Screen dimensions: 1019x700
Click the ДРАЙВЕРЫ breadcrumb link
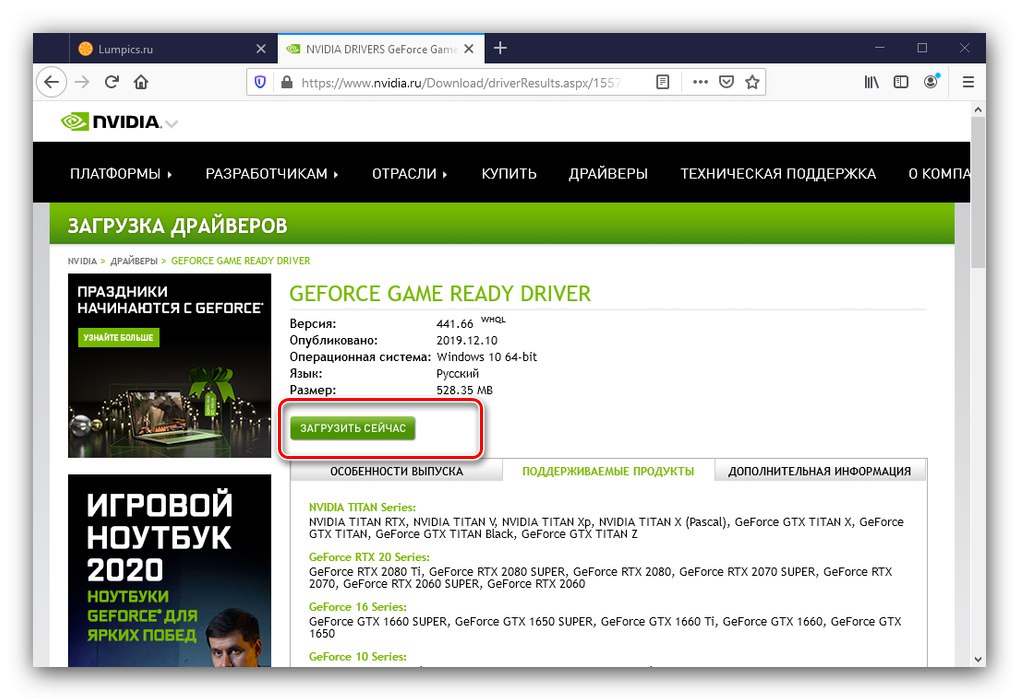pyautogui.click(x=134, y=261)
